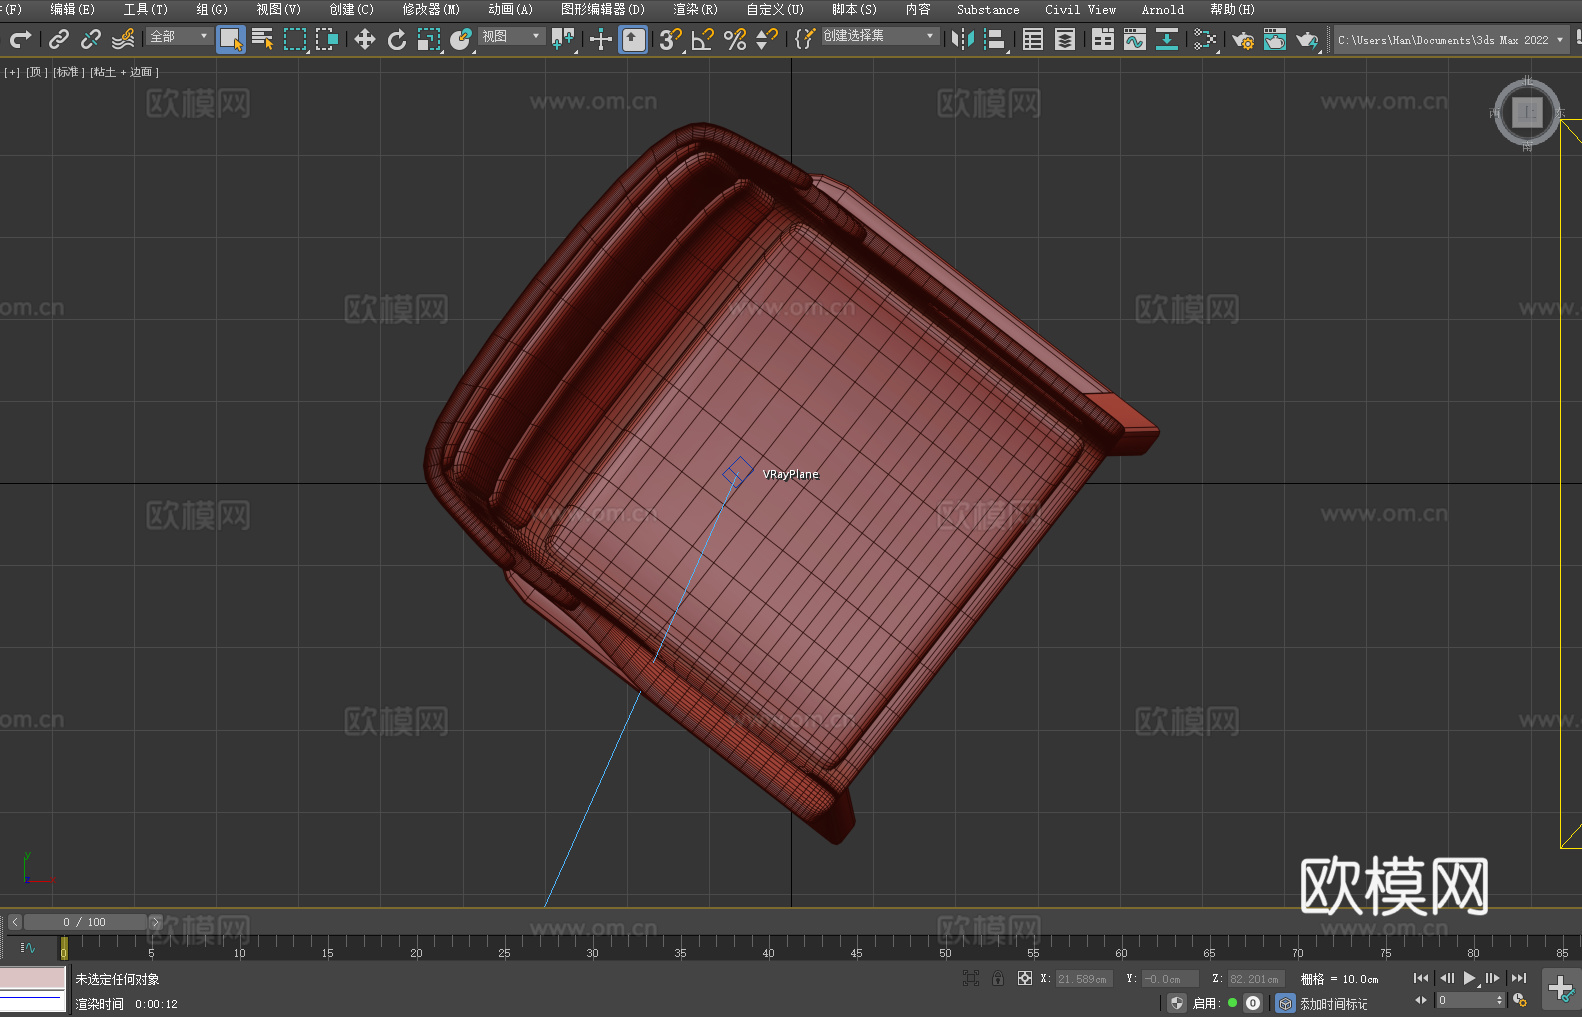Screen dimensions: 1582x1017
Task: Toggle Spinner Snap
Action: (x=767, y=39)
